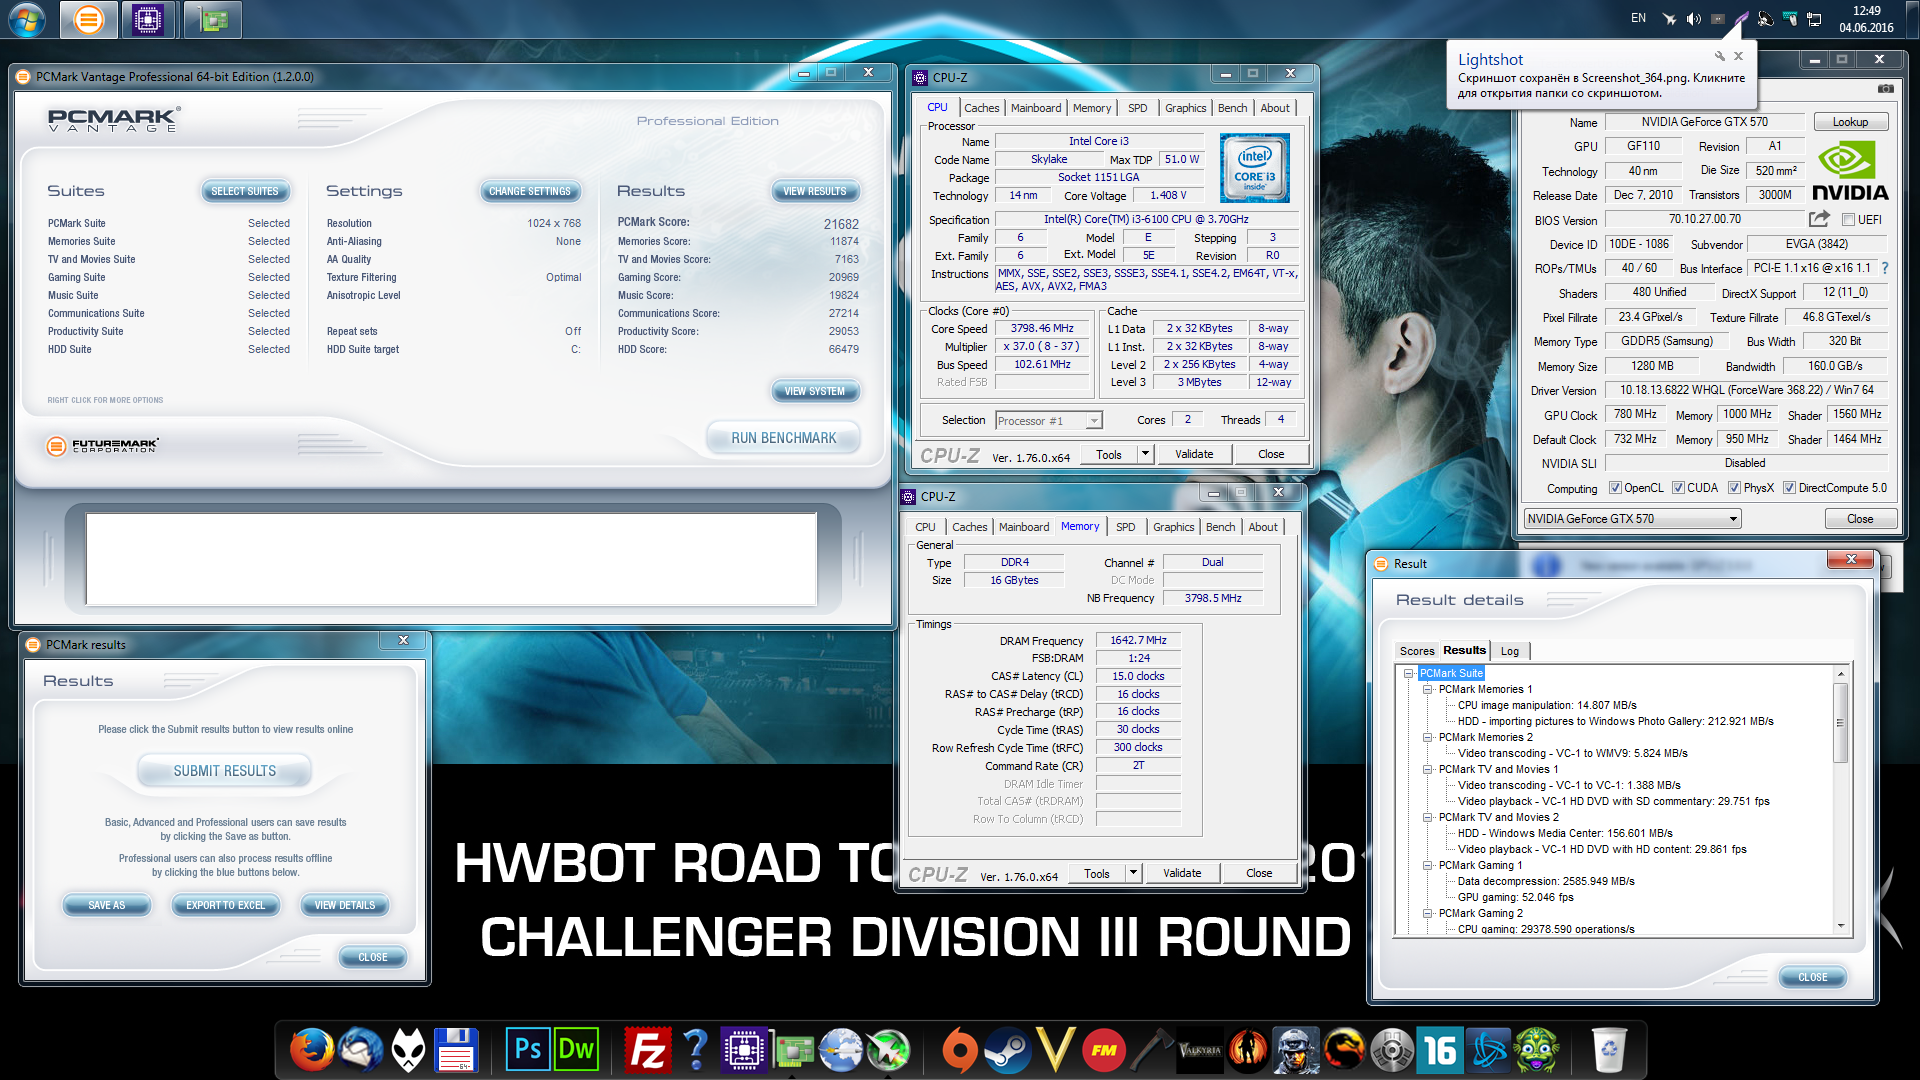Switch to Scores tab in Result details

[x=1417, y=651]
